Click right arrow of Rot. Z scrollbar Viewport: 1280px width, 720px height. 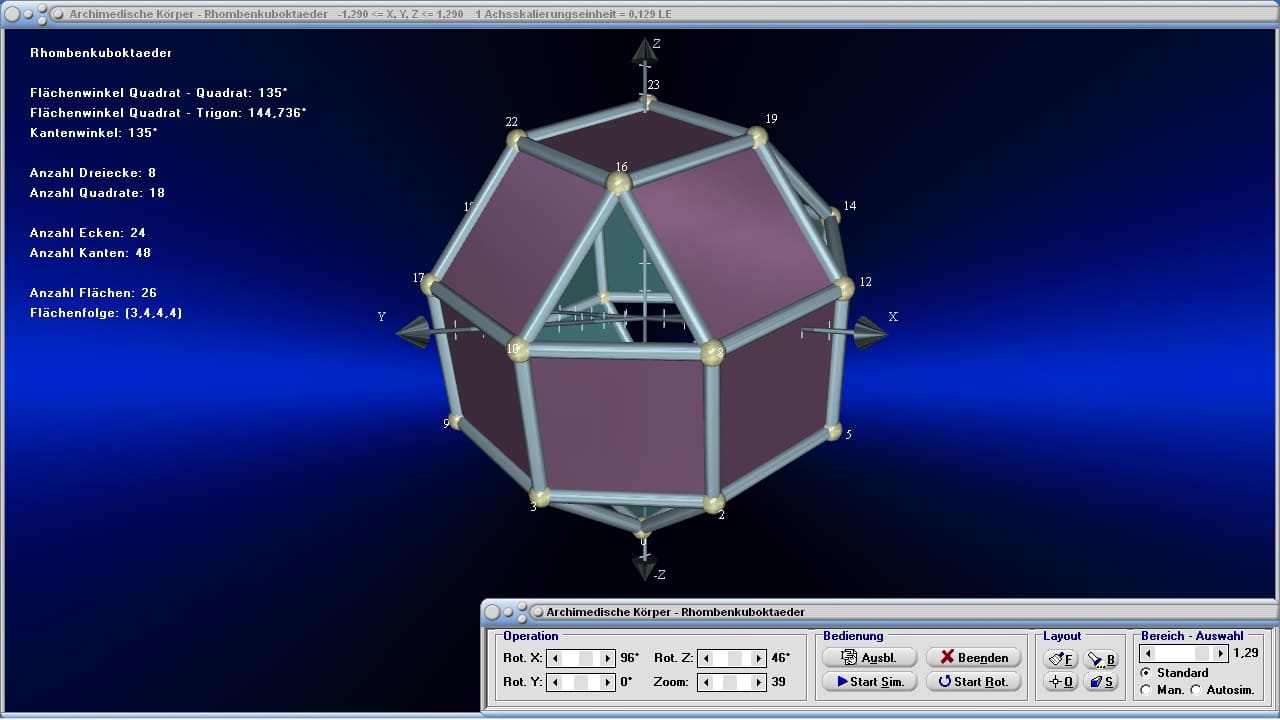point(759,658)
